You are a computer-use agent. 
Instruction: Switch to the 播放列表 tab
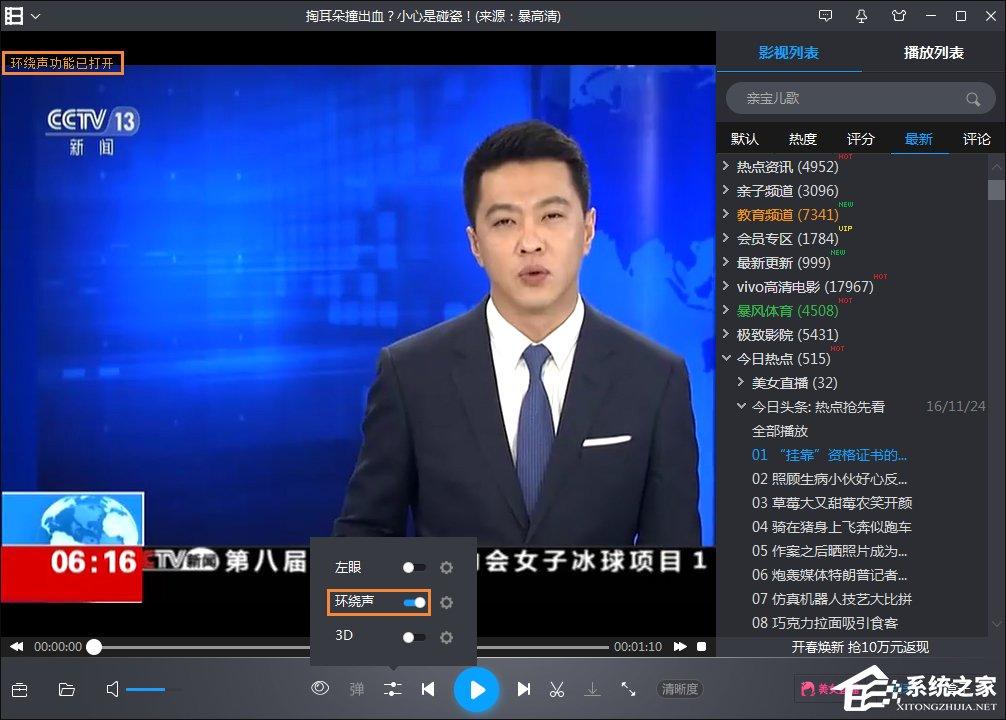[x=933, y=53]
